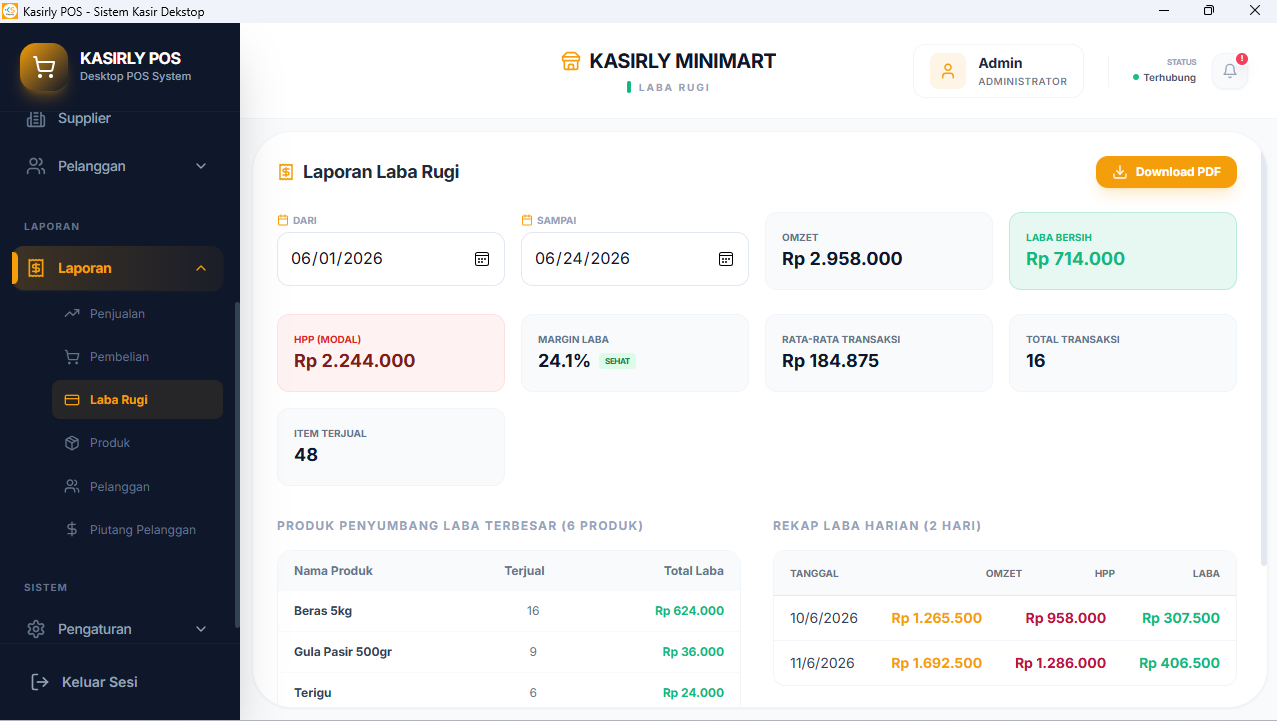Click the Nama Produk column header
The height and width of the screenshot is (721, 1277).
coord(333,571)
